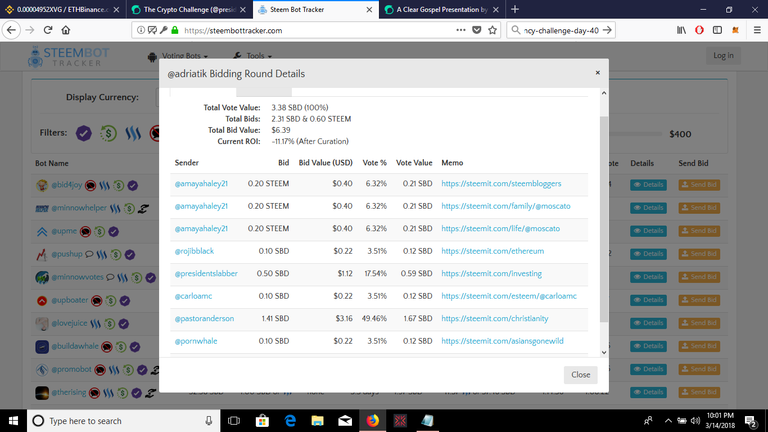Click the dialog vertical scrollbar thumb
This screenshot has width=768, height=432.
tap(604, 219)
